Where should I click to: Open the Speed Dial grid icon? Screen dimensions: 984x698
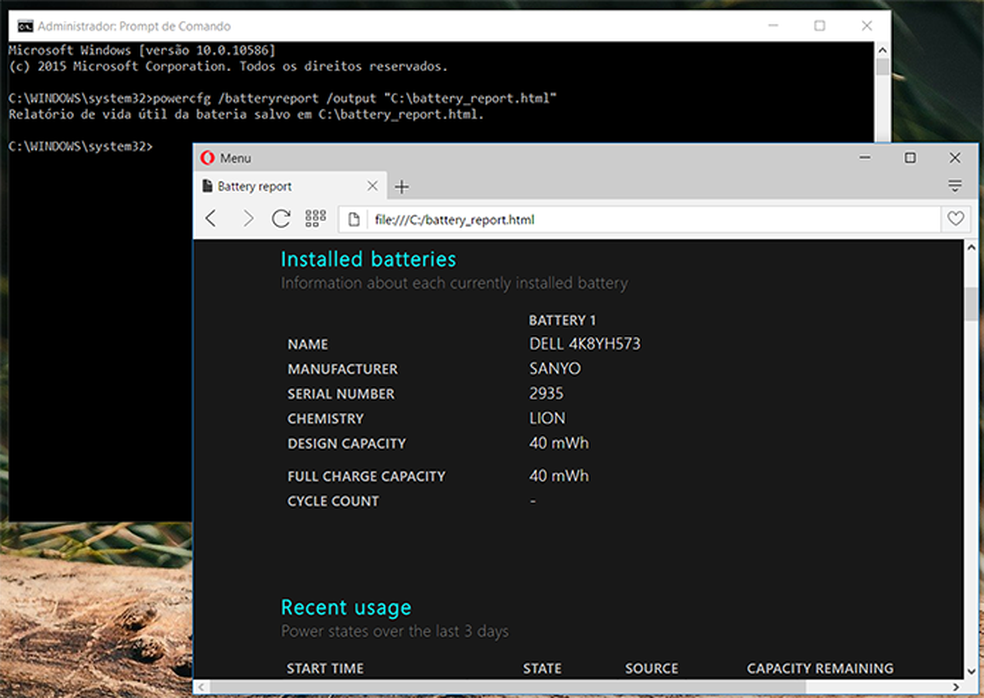[316, 219]
